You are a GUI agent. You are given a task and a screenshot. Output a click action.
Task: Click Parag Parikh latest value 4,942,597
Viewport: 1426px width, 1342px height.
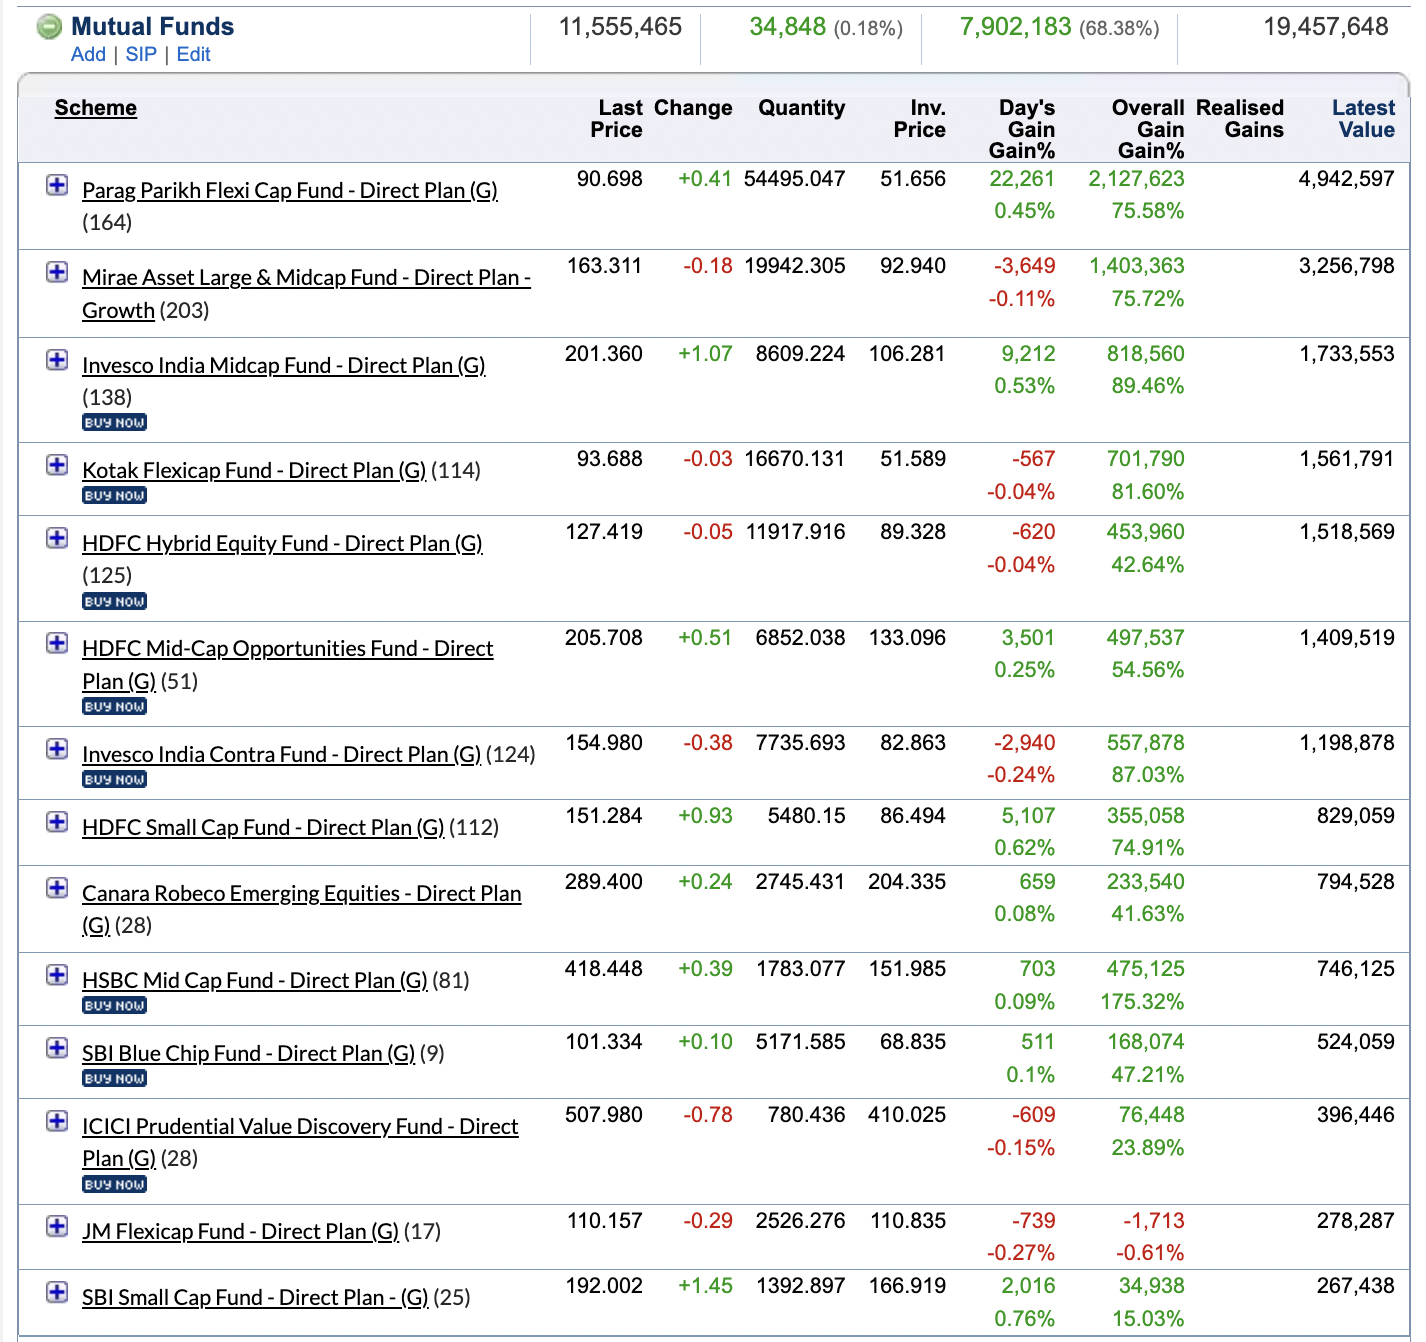(x=1346, y=179)
